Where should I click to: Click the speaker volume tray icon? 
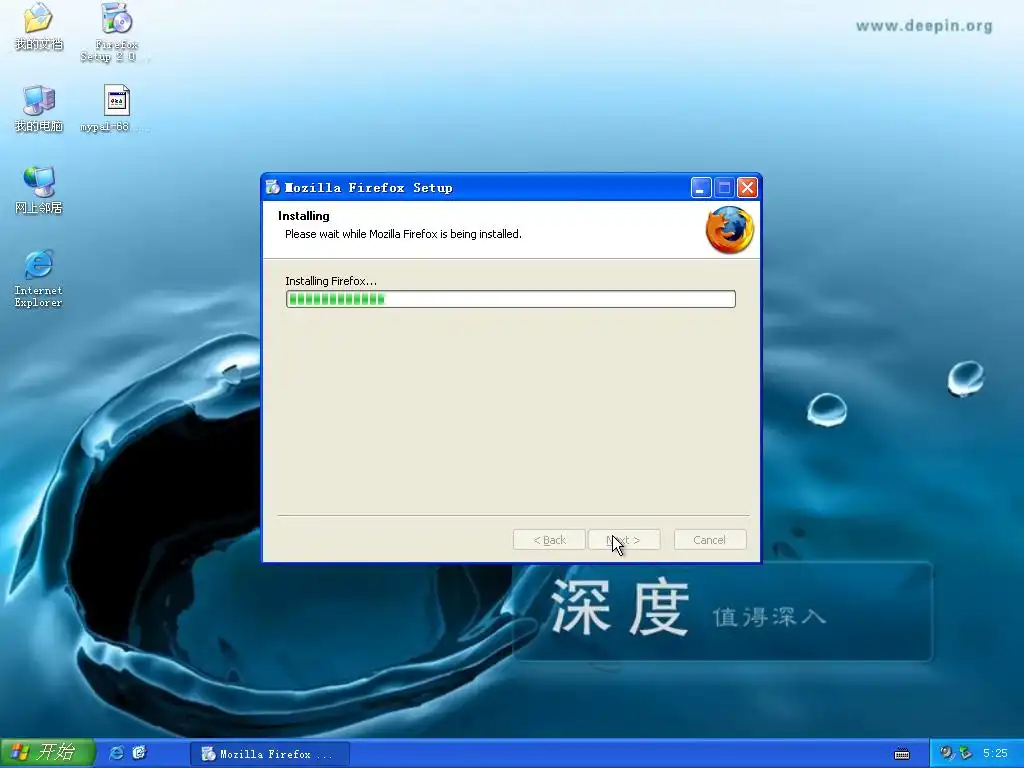coord(946,753)
